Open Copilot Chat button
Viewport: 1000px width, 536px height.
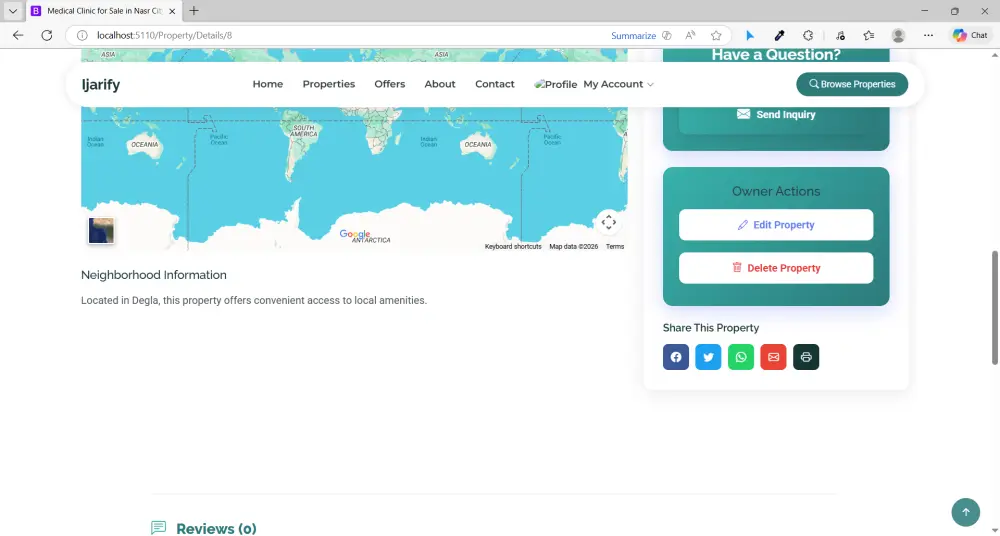tap(970, 36)
